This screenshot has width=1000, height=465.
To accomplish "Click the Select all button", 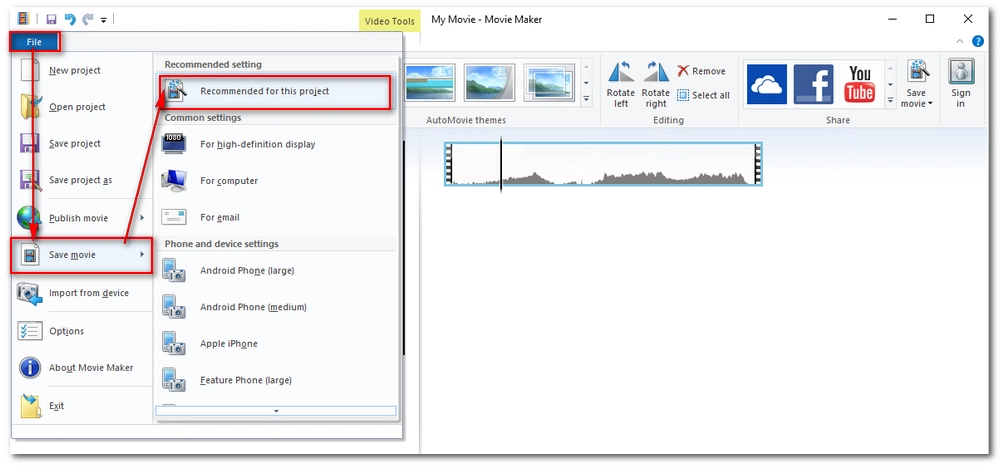I will (703, 95).
